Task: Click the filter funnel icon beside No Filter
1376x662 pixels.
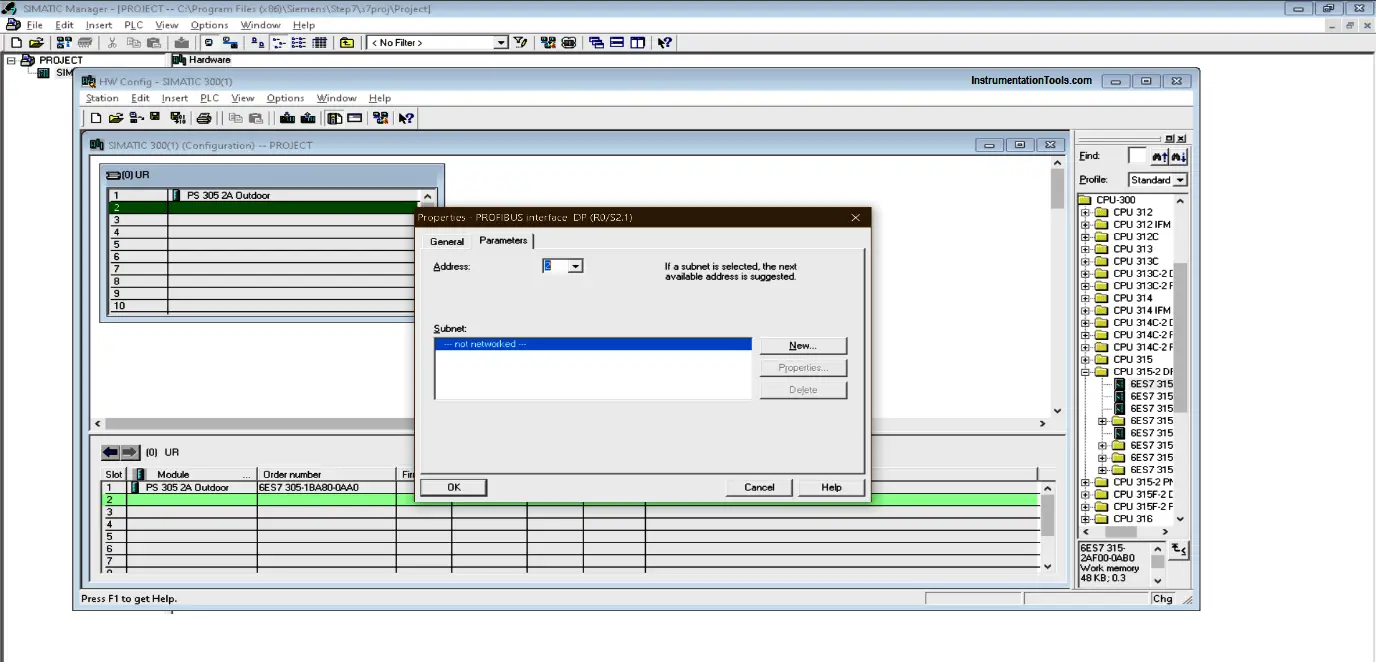Action: (520, 43)
